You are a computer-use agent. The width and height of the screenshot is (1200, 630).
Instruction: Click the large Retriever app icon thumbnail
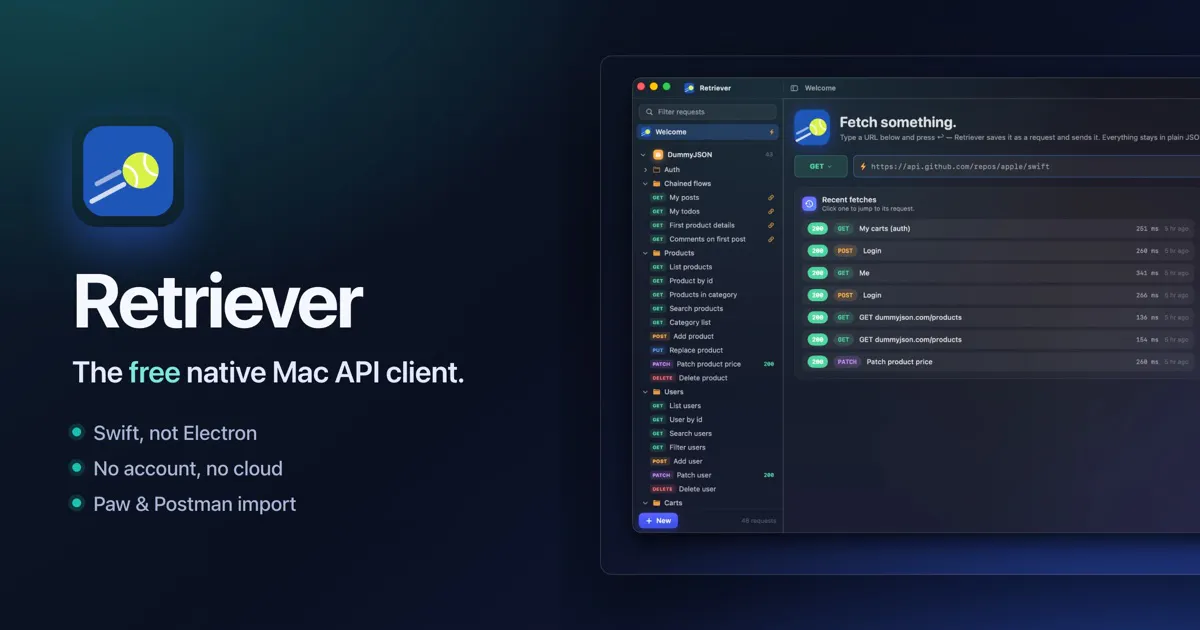128,171
